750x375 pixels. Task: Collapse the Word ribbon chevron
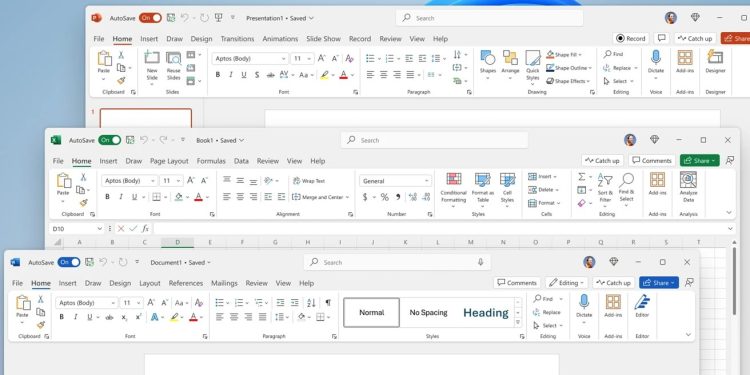[688, 335]
